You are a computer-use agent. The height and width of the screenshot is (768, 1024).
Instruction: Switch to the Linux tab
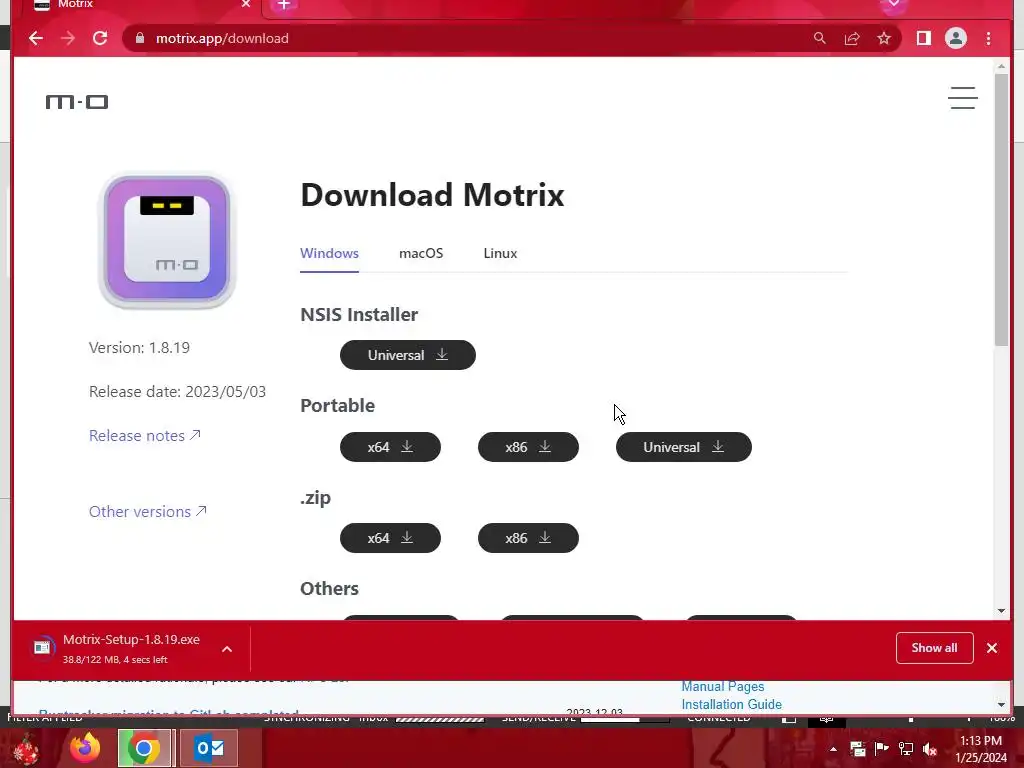(x=500, y=253)
